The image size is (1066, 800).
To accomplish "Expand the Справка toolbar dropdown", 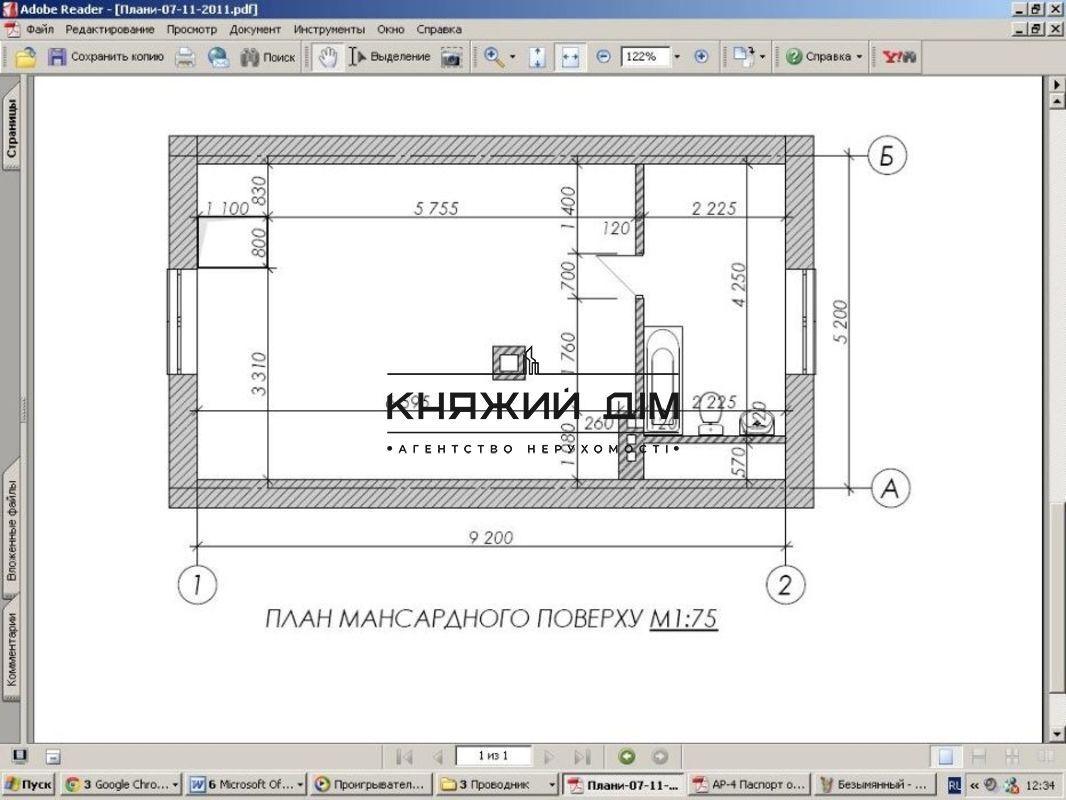I will [x=858, y=57].
